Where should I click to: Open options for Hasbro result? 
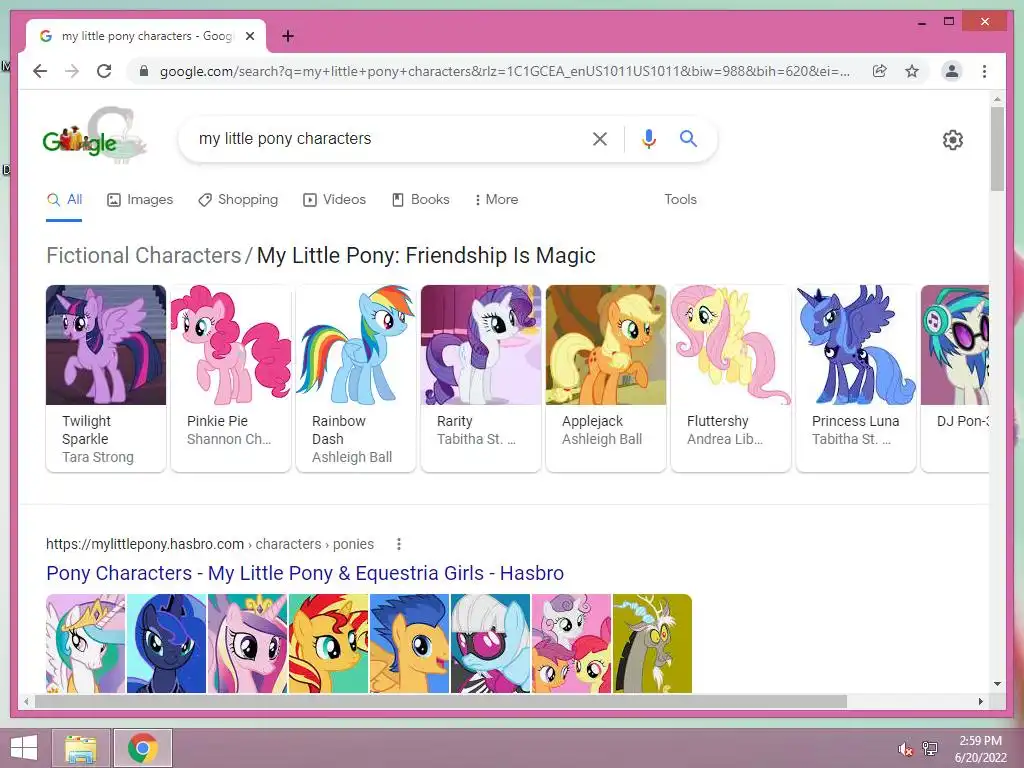(x=399, y=544)
